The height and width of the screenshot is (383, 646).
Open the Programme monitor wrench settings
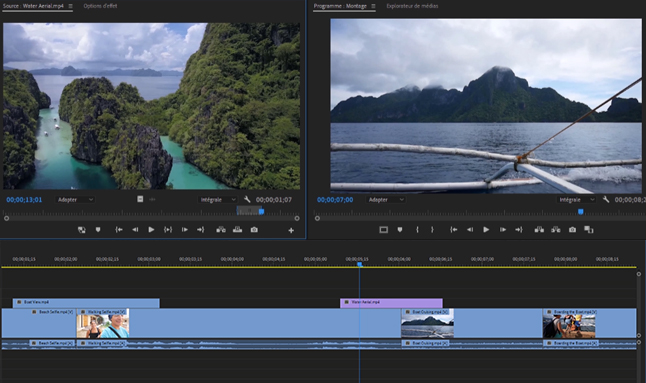tap(606, 199)
